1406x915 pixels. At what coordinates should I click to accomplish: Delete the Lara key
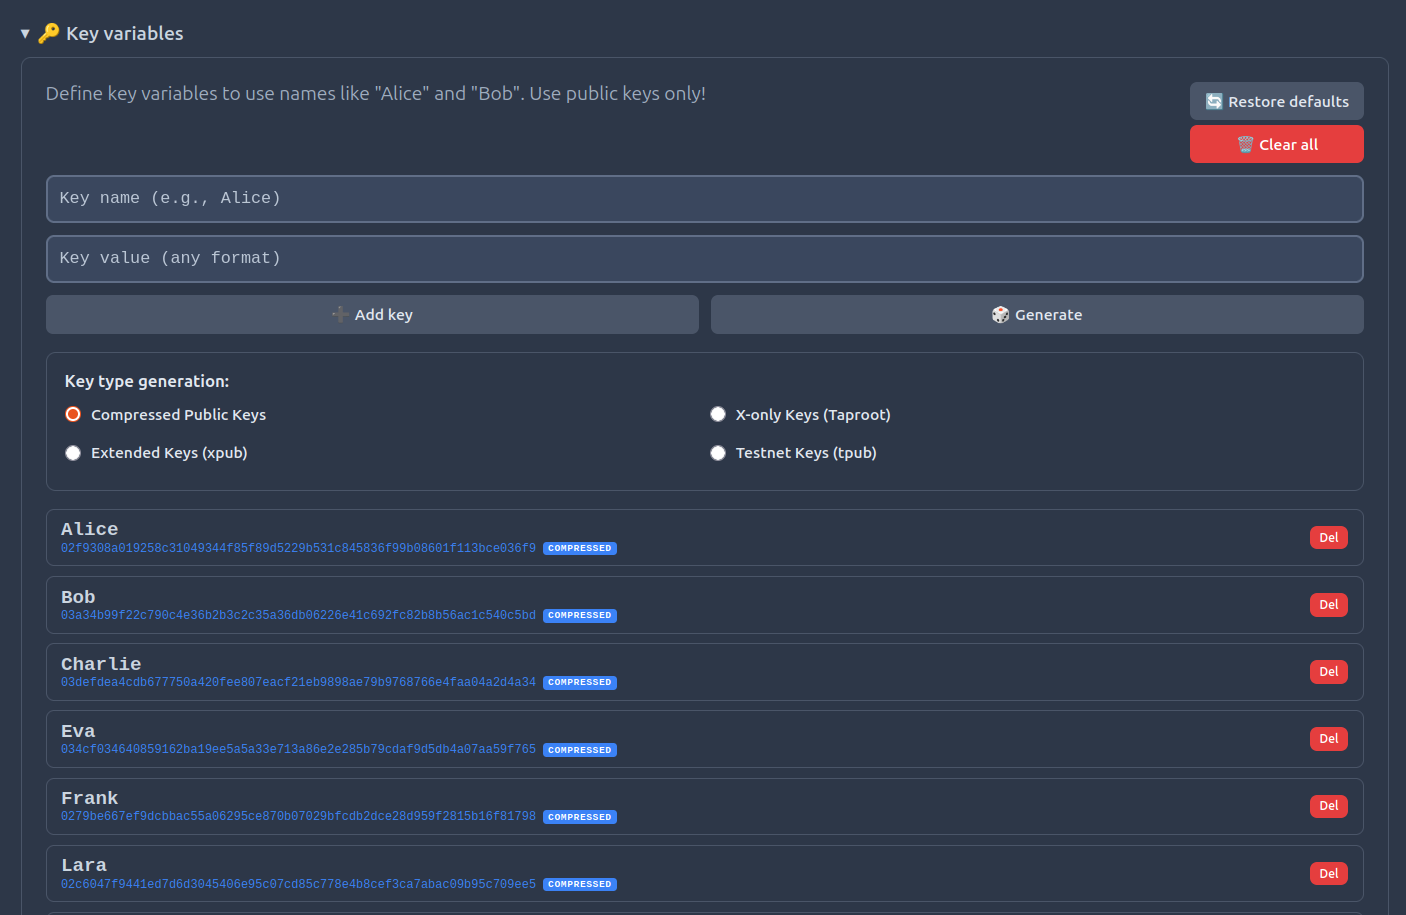pos(1328,873)
